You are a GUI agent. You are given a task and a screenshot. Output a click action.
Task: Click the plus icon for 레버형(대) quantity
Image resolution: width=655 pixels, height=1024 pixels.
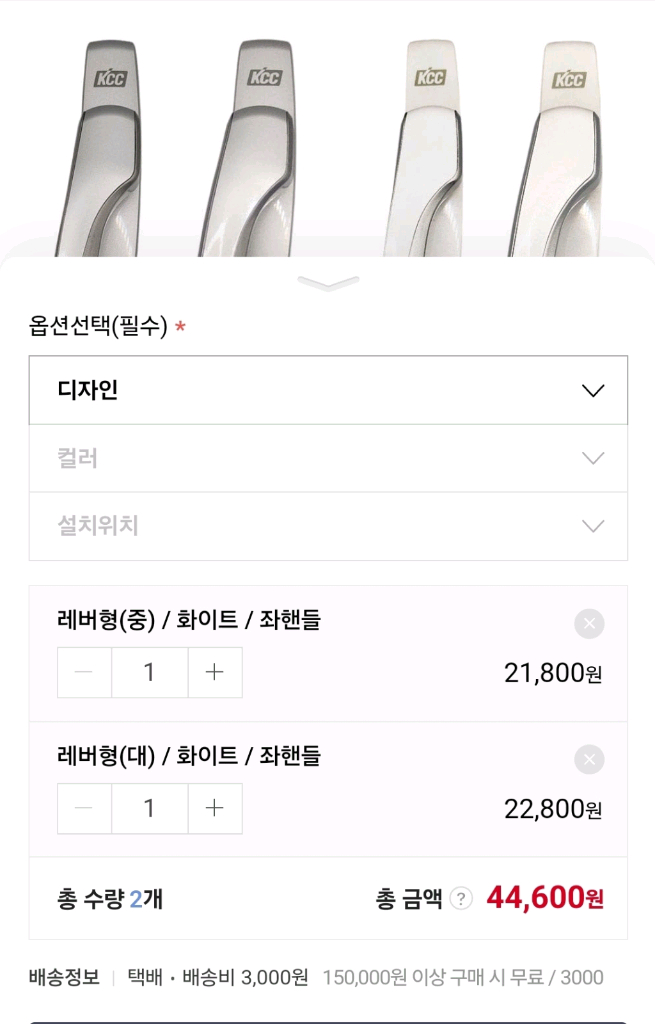point(214,808)
